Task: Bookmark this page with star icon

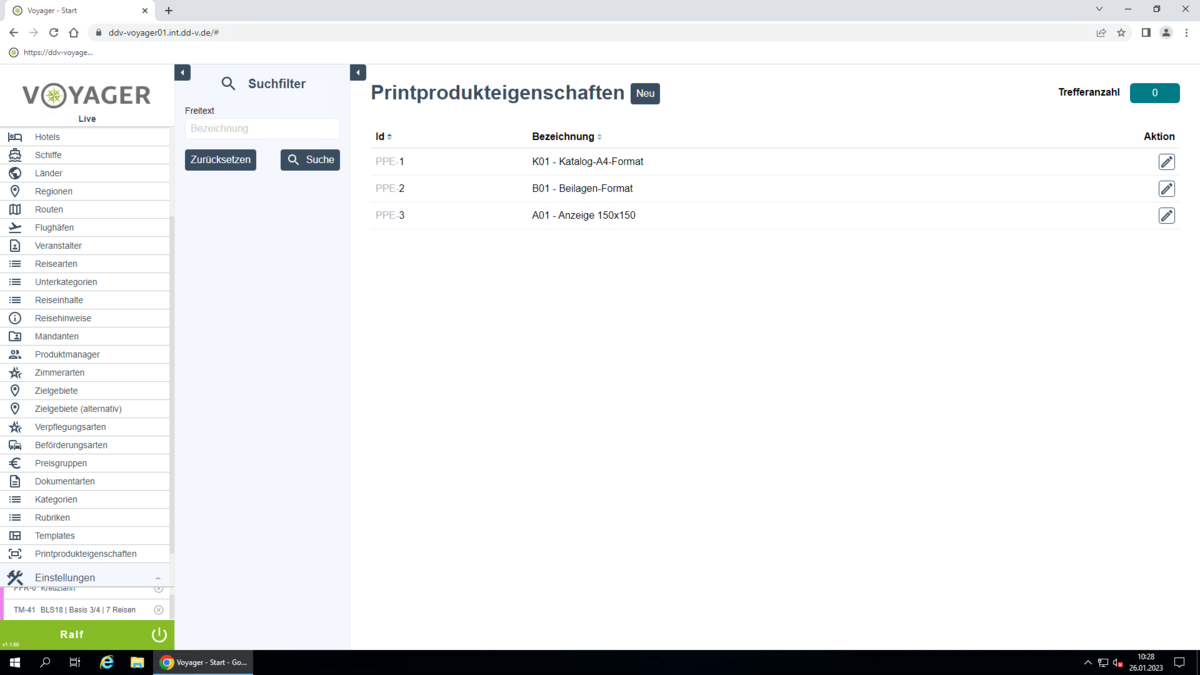Action: [x=1121, y=33]
